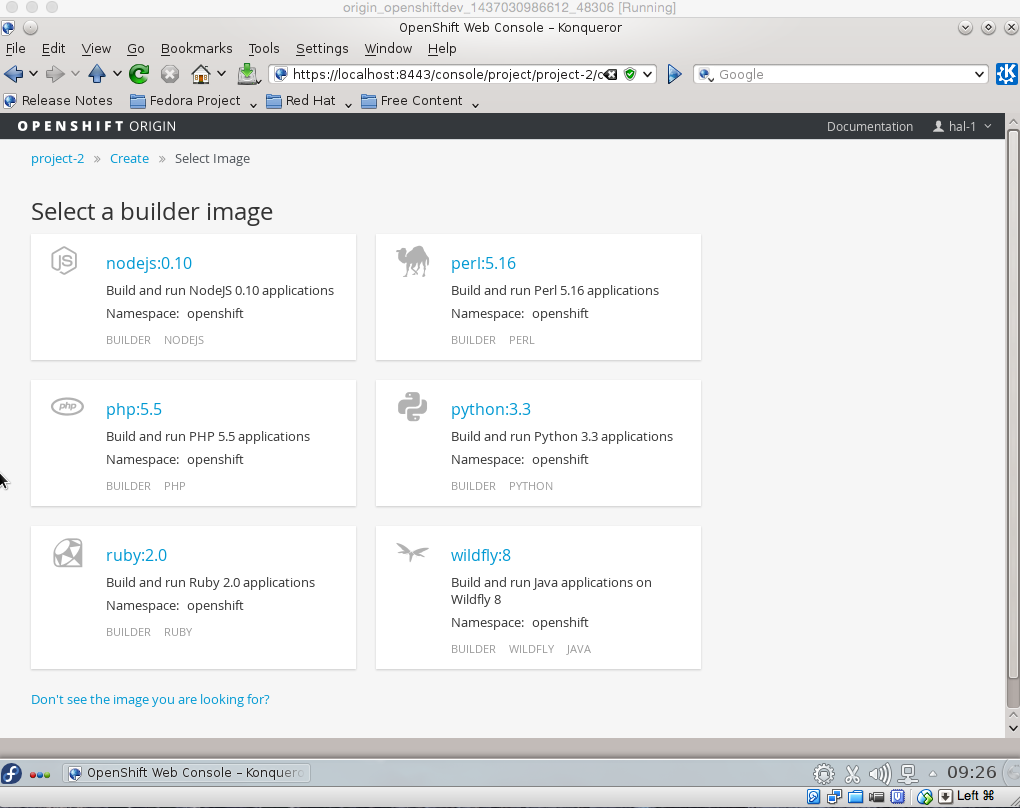
Task: Open the clipboard scissors tray icon
Action: tap(852, 773)
